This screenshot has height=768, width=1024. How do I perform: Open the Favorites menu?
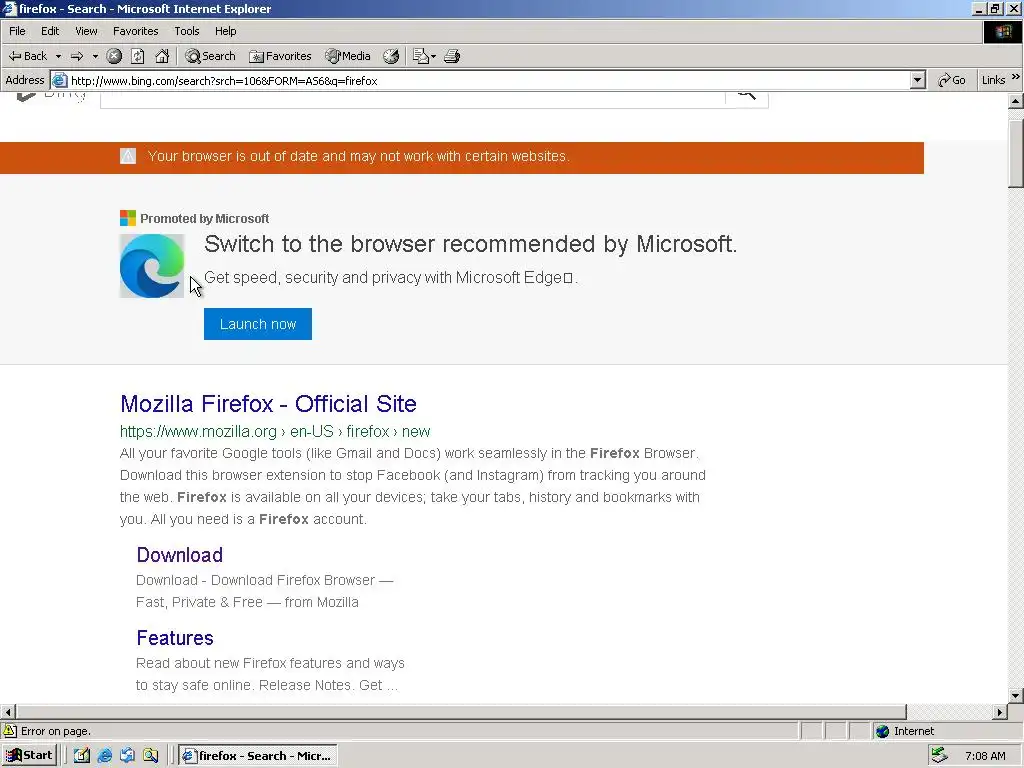pos(135,31)
